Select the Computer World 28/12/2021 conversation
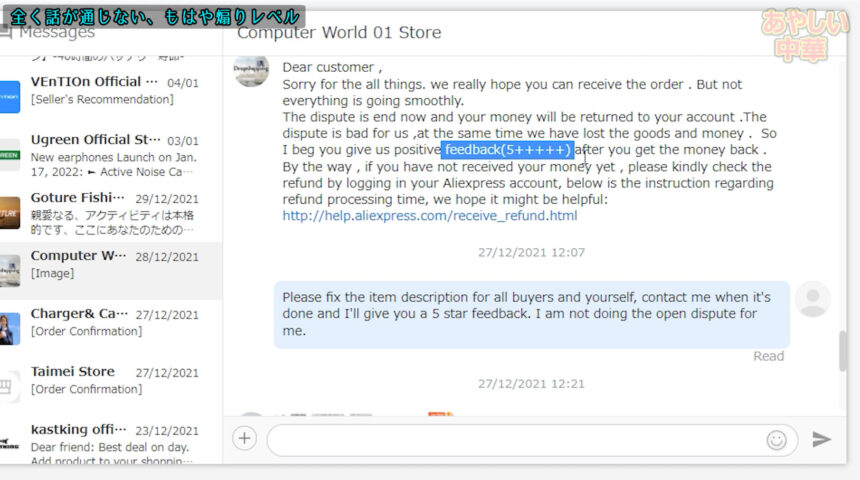Screen dimensions: 860x480 pyautogui.click(x=112, y=264)
